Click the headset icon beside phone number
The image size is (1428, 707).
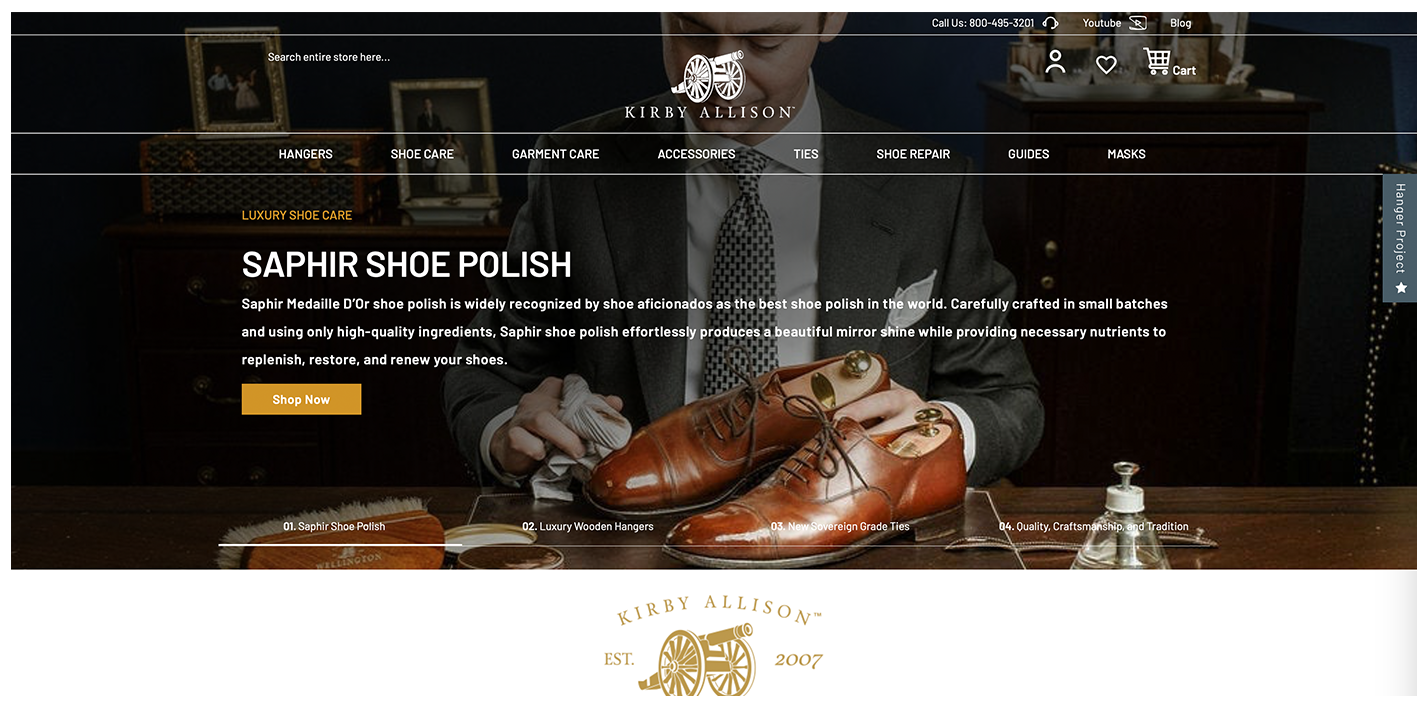pyautogui.click(x=1050, y=23)
